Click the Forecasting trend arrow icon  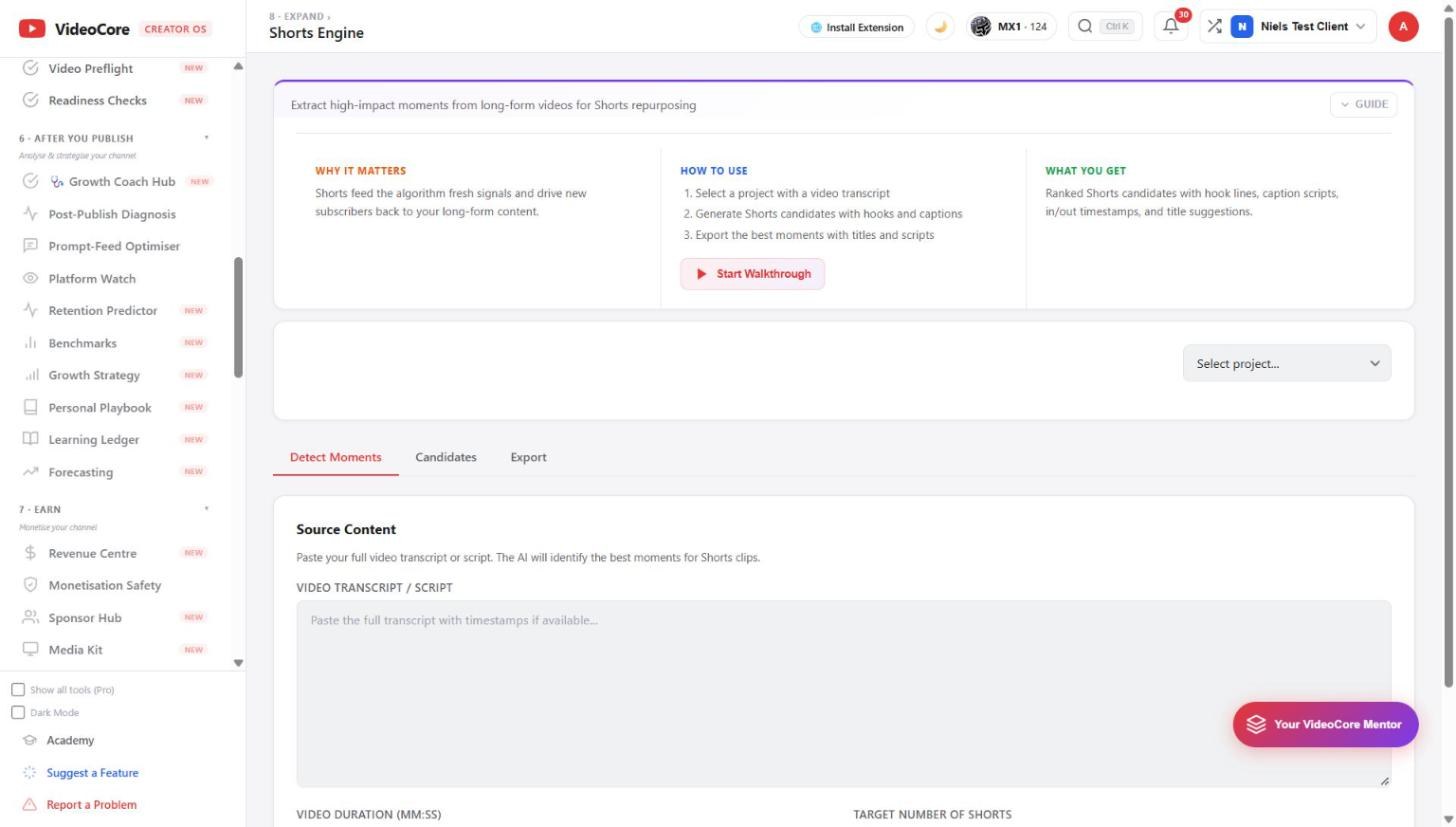30,472
